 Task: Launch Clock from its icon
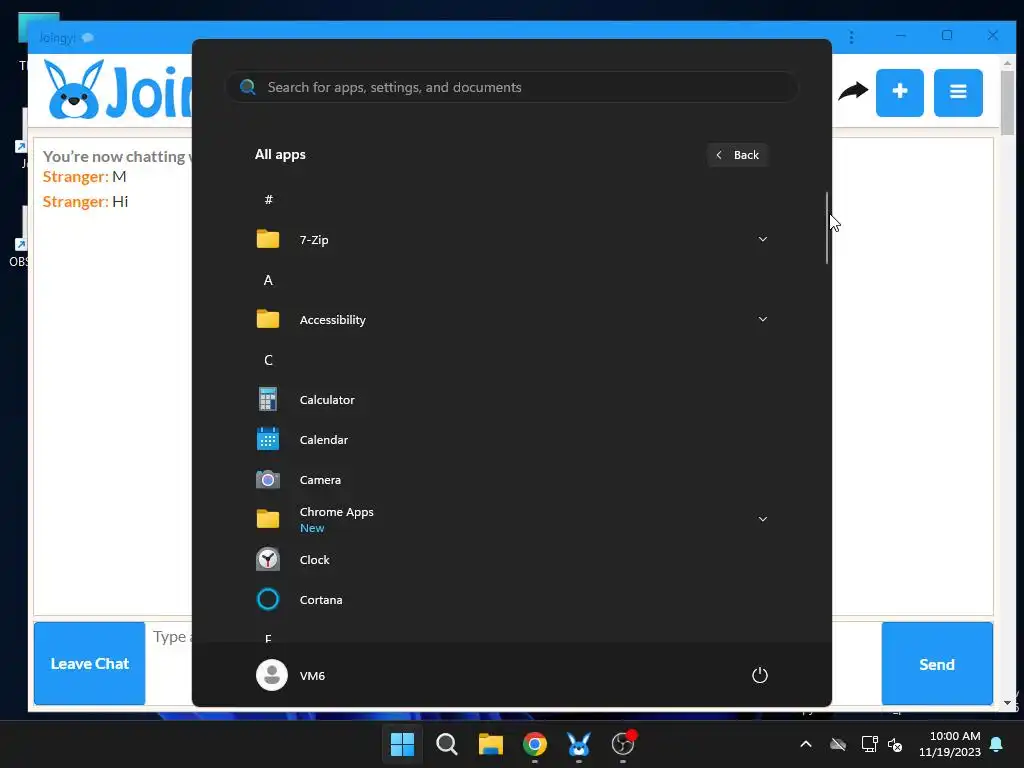(268, 560)
